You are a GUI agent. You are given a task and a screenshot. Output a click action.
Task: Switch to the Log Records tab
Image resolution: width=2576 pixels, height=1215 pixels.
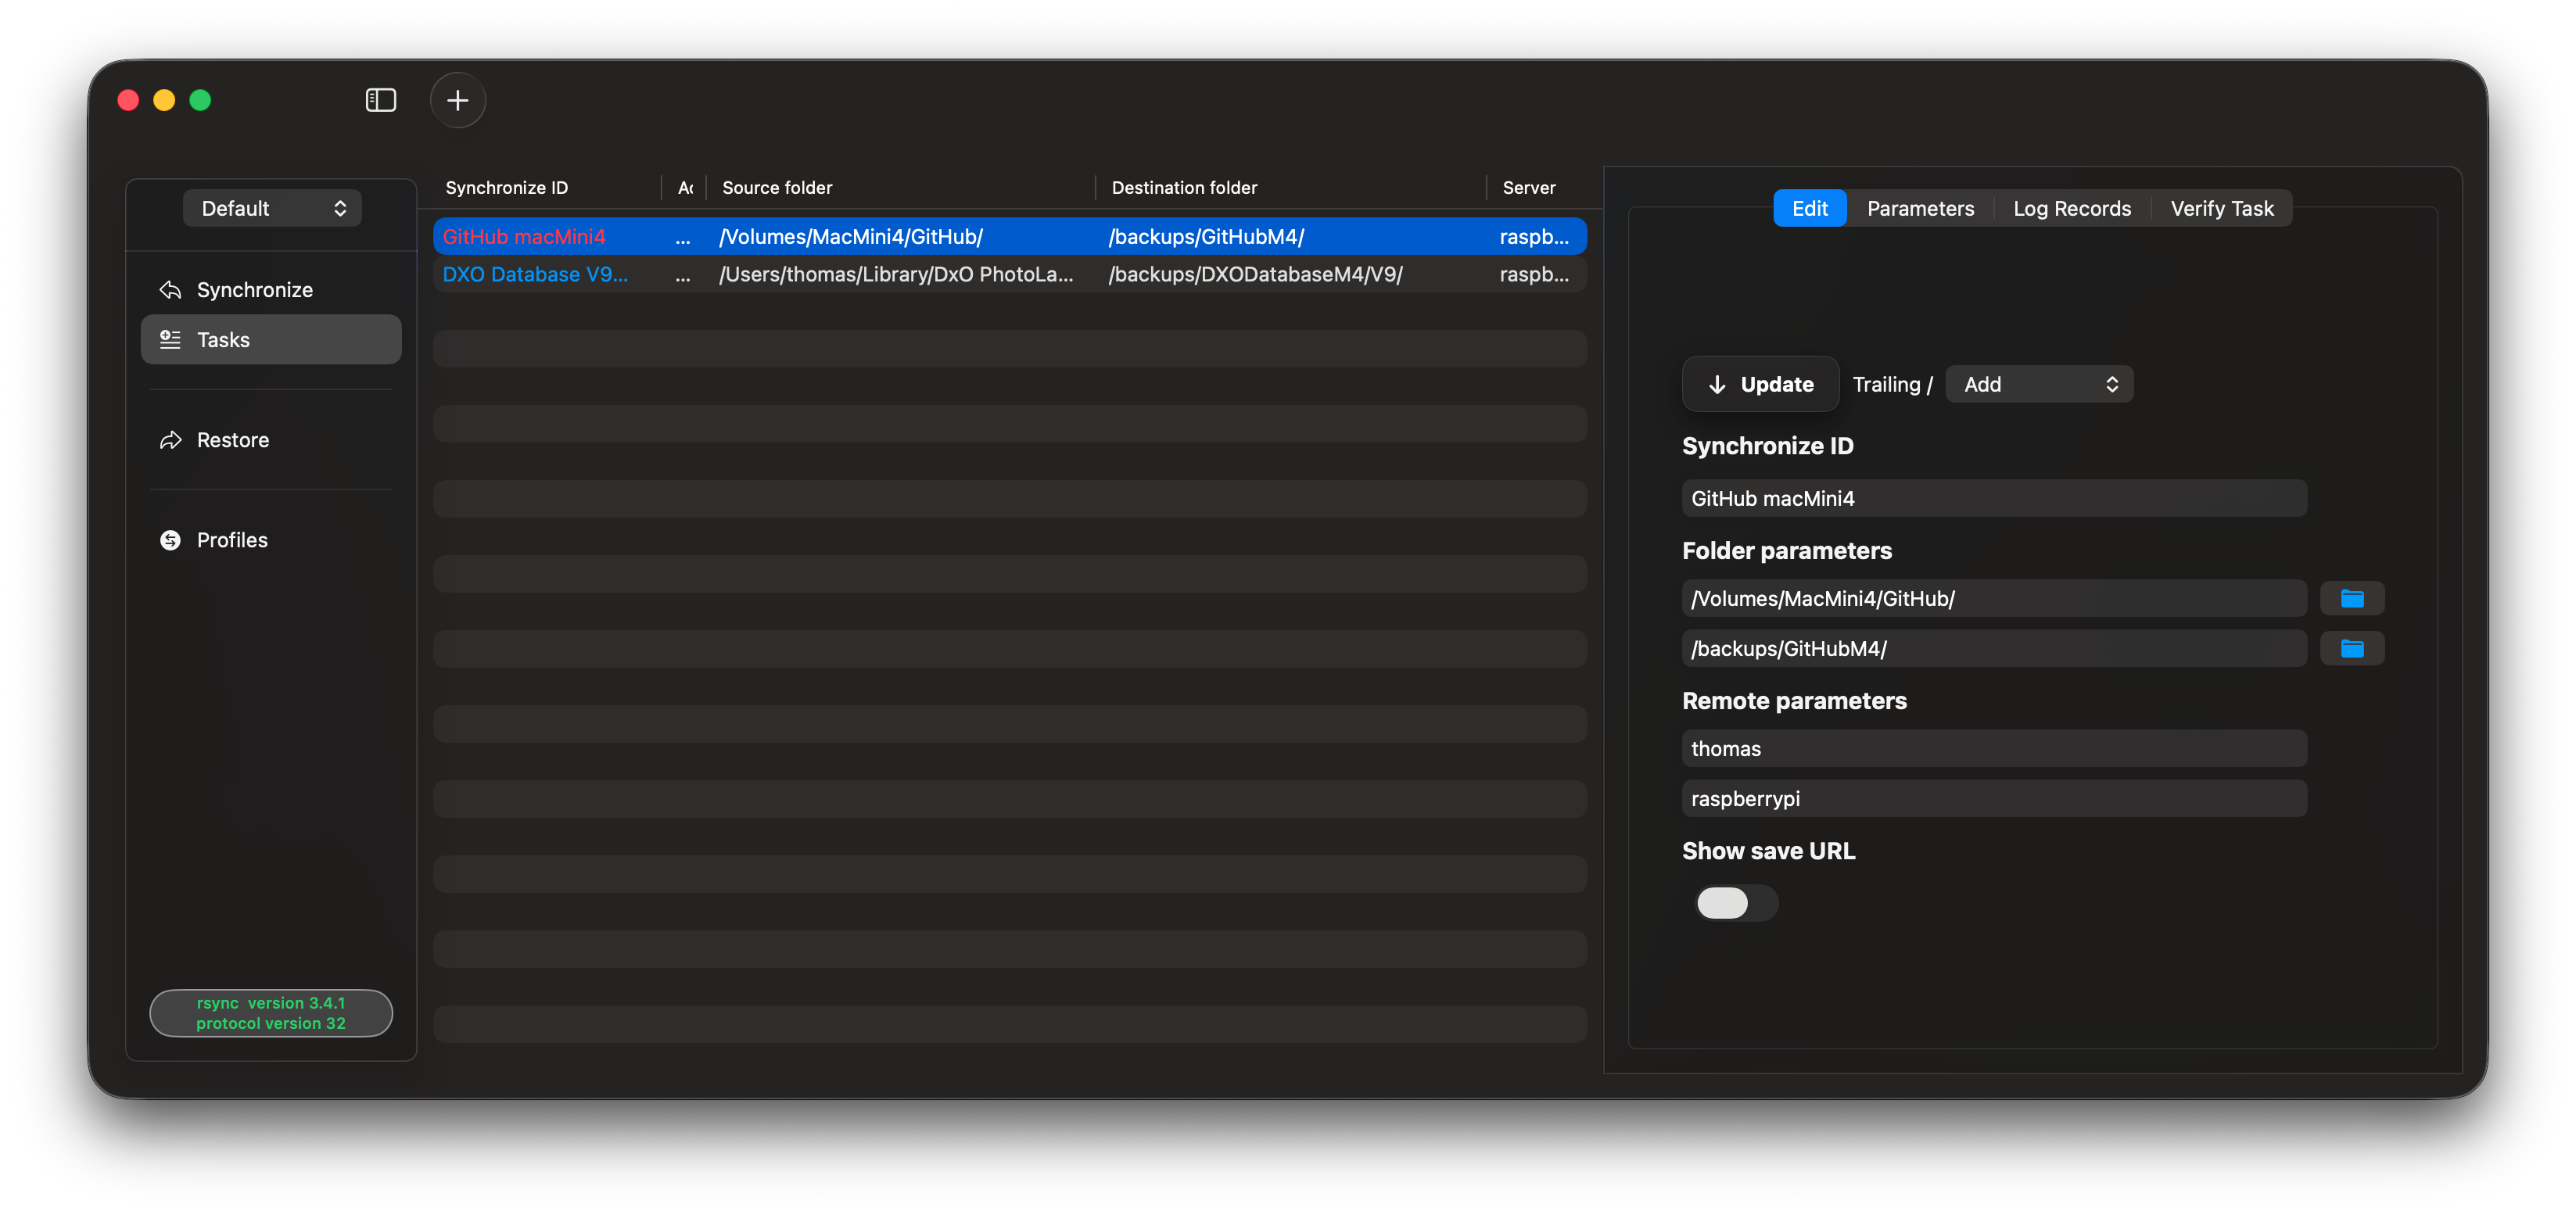(x=2071, y=208)
